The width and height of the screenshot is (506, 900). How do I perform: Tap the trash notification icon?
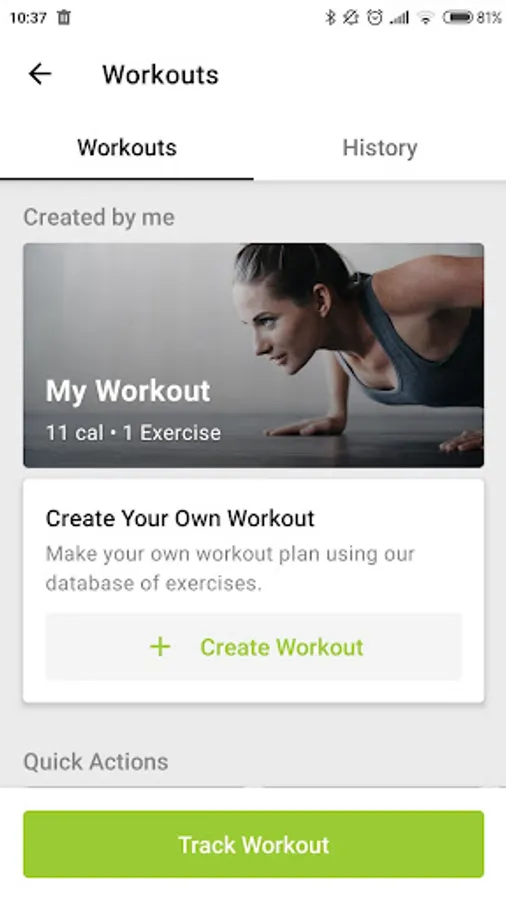click(x=64, y=17)
